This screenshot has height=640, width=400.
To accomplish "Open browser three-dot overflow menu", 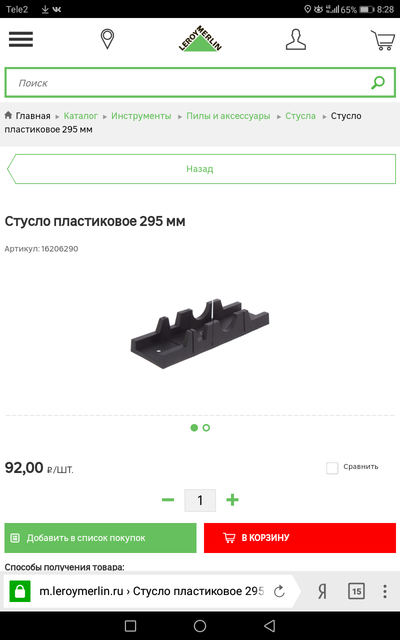I will [x=384, y=591].
